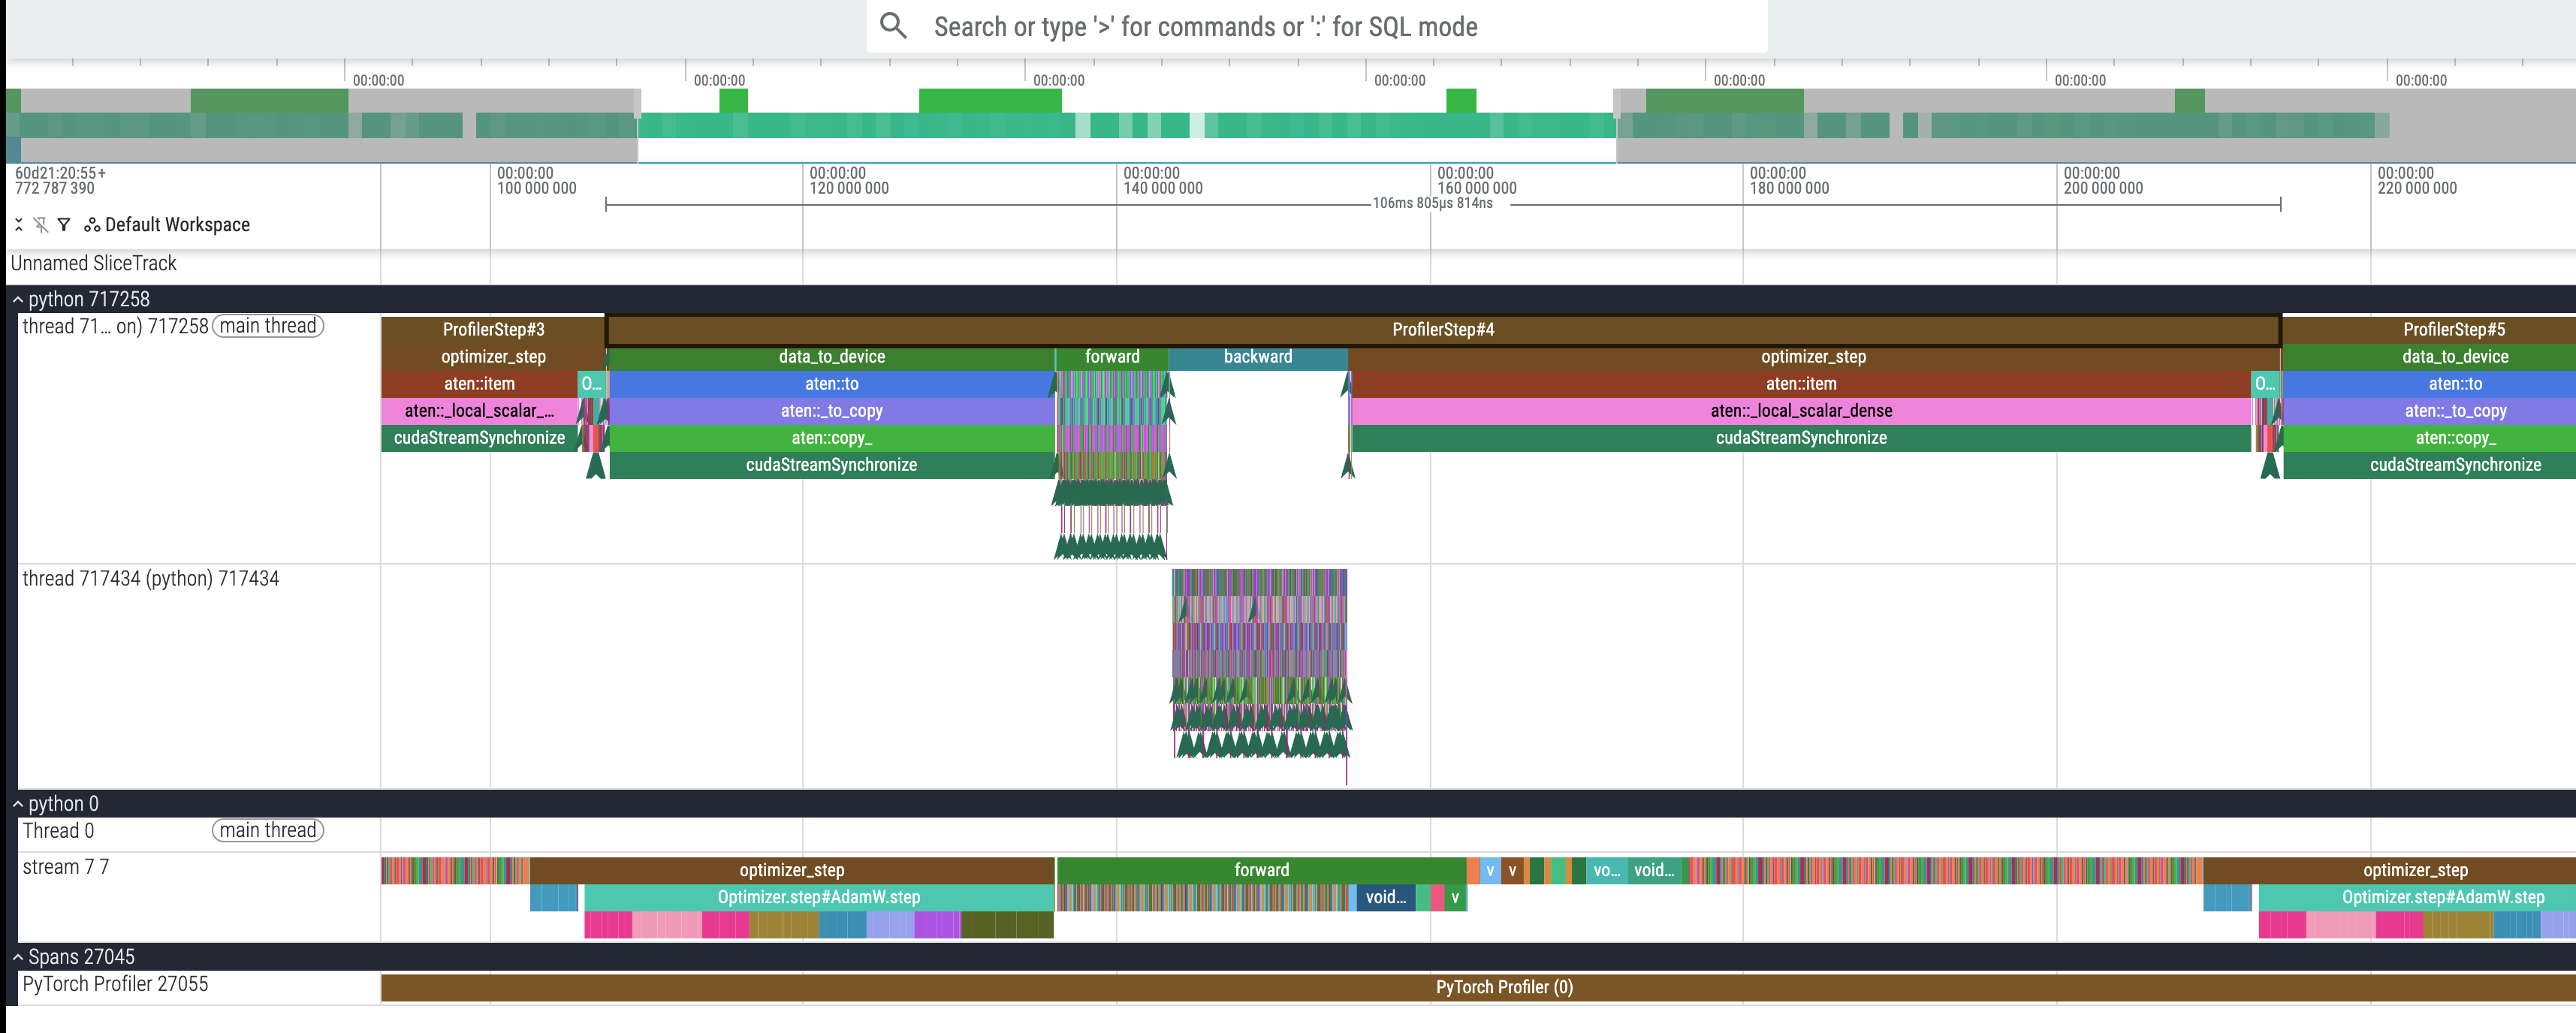2576x1033 pixels.
Task: Click the stream 7 7 track label
Action: click(66, 867)
